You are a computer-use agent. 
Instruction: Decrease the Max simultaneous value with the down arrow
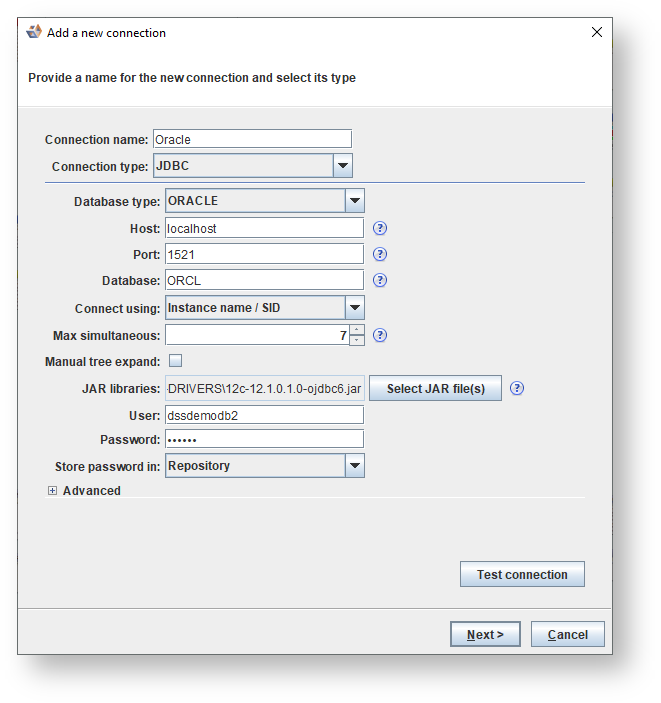click(357, 341)
